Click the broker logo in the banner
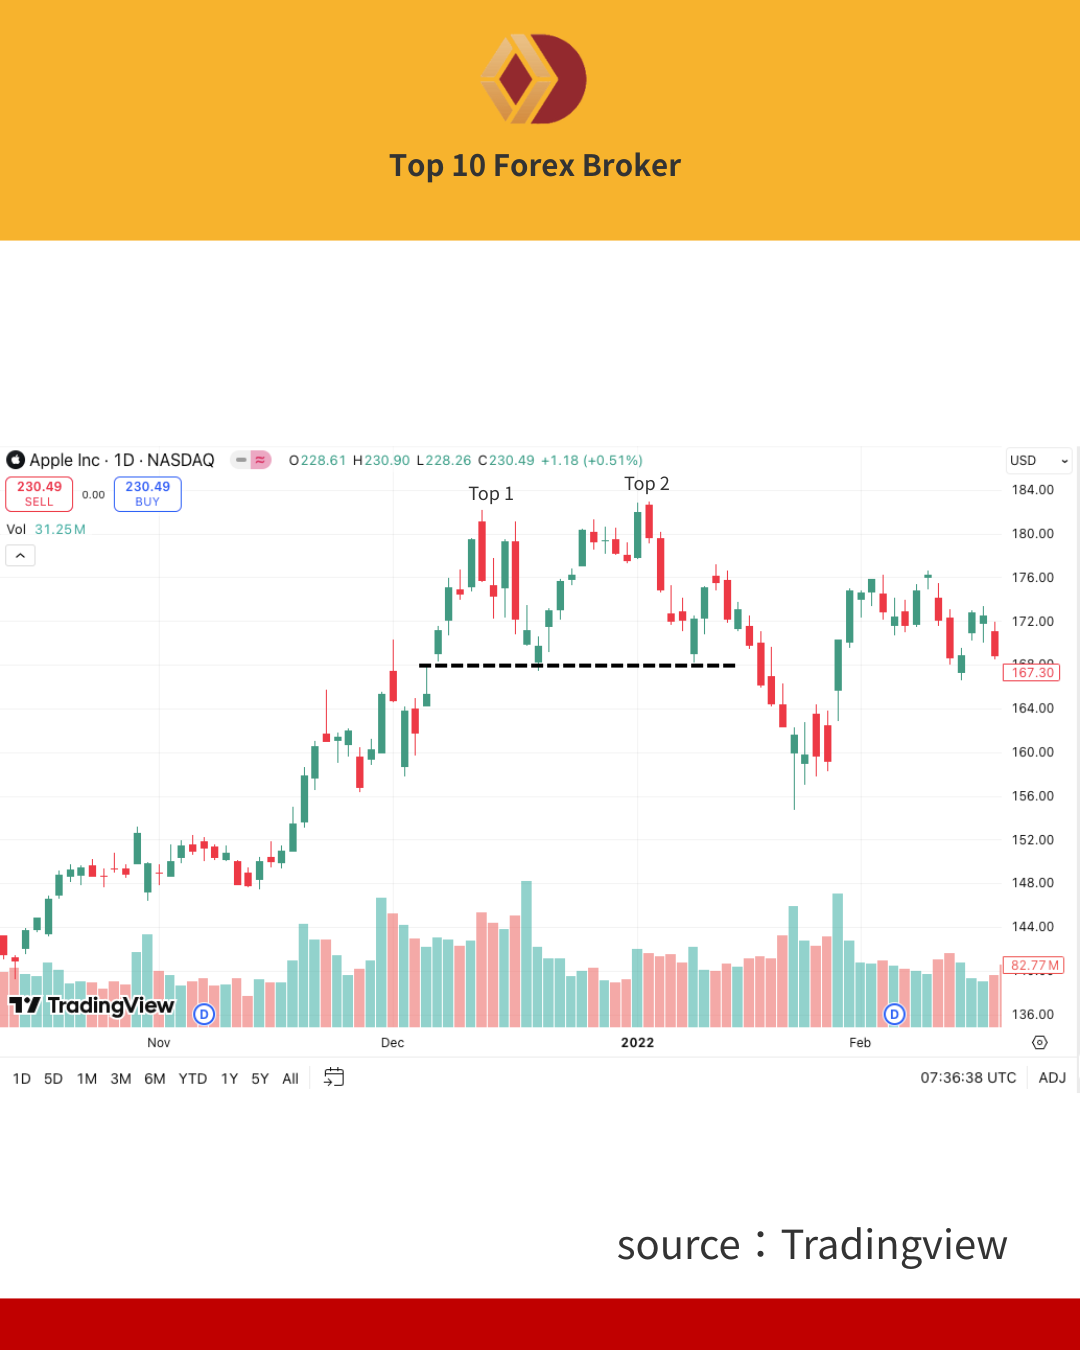 534,79
